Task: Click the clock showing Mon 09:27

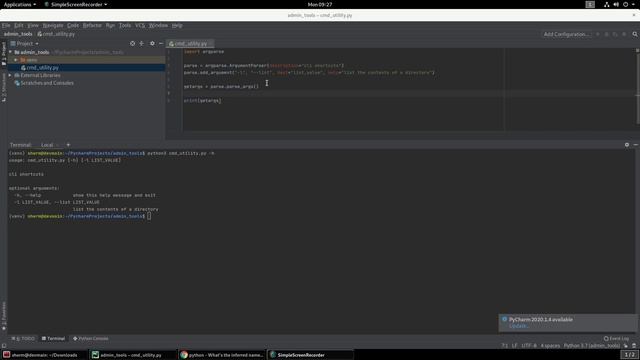Action: pyautogui.click(x=320, y=4)
